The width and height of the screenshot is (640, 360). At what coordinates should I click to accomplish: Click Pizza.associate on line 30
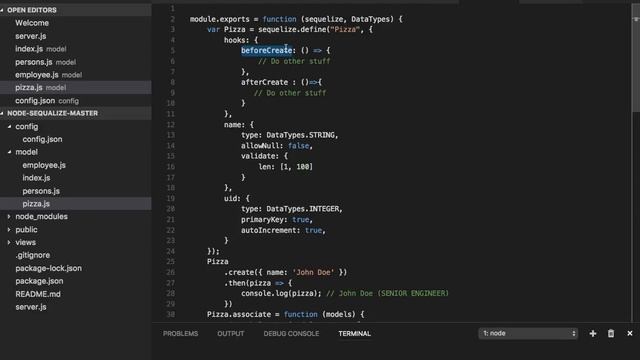pos(239,314)
